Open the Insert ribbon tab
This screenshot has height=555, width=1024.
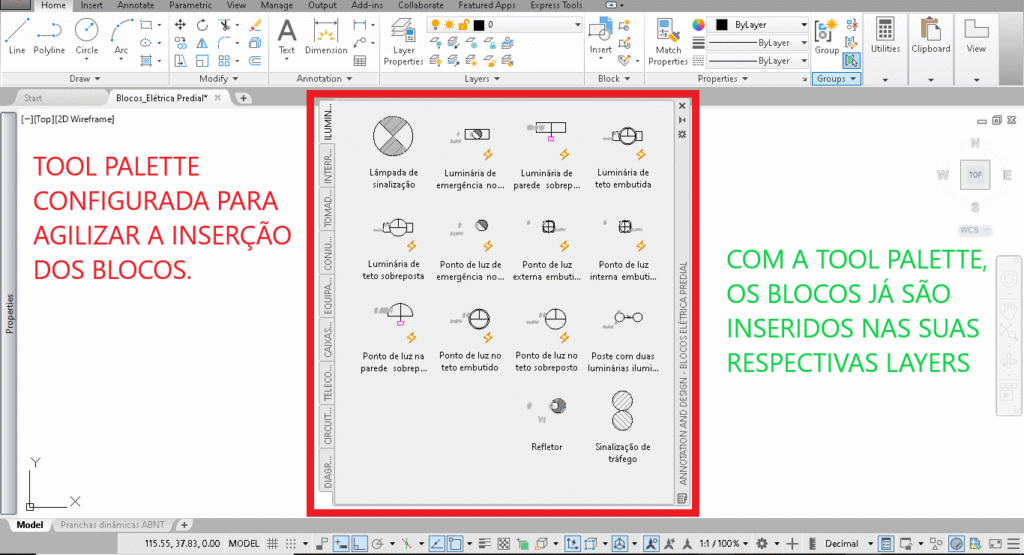pos(91,5)
